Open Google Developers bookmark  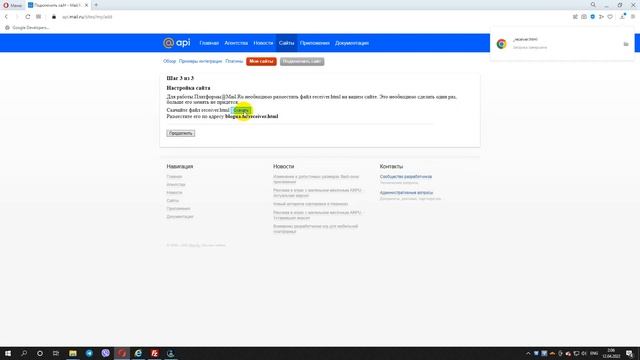[x=27, y=28]
